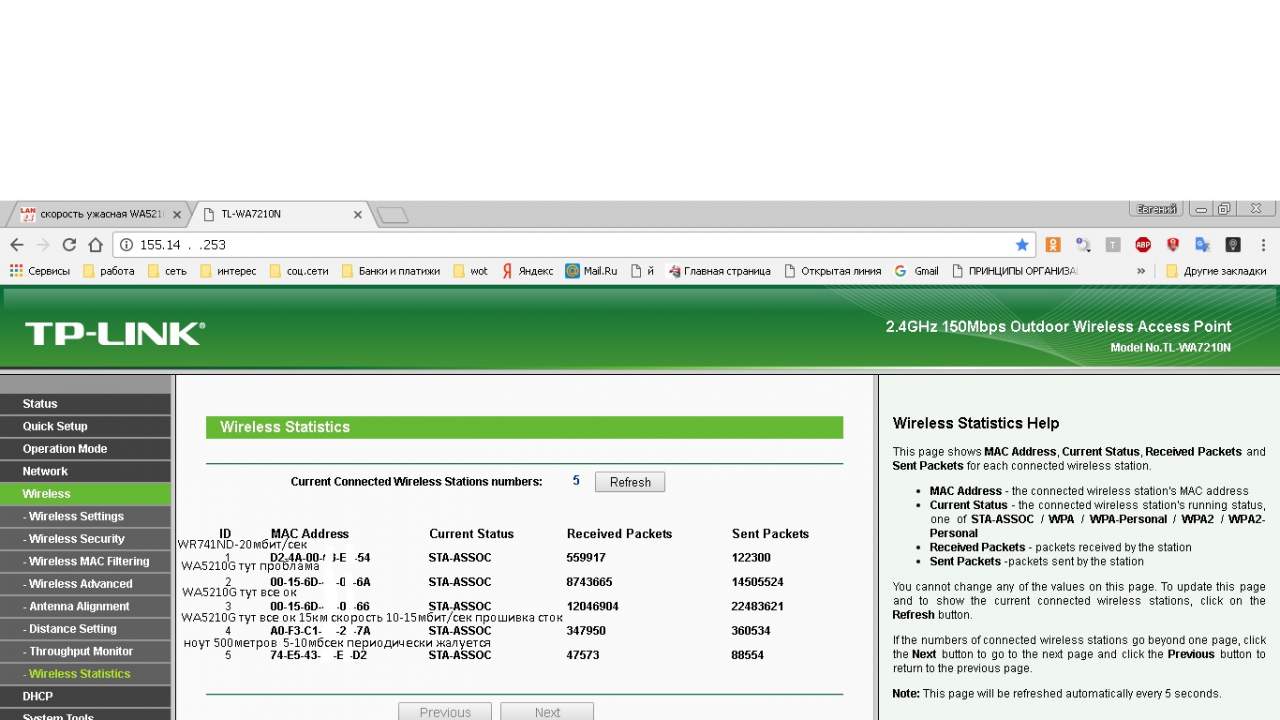Open the Status menu item
1280x720 pixels.
tap(86, 403)
